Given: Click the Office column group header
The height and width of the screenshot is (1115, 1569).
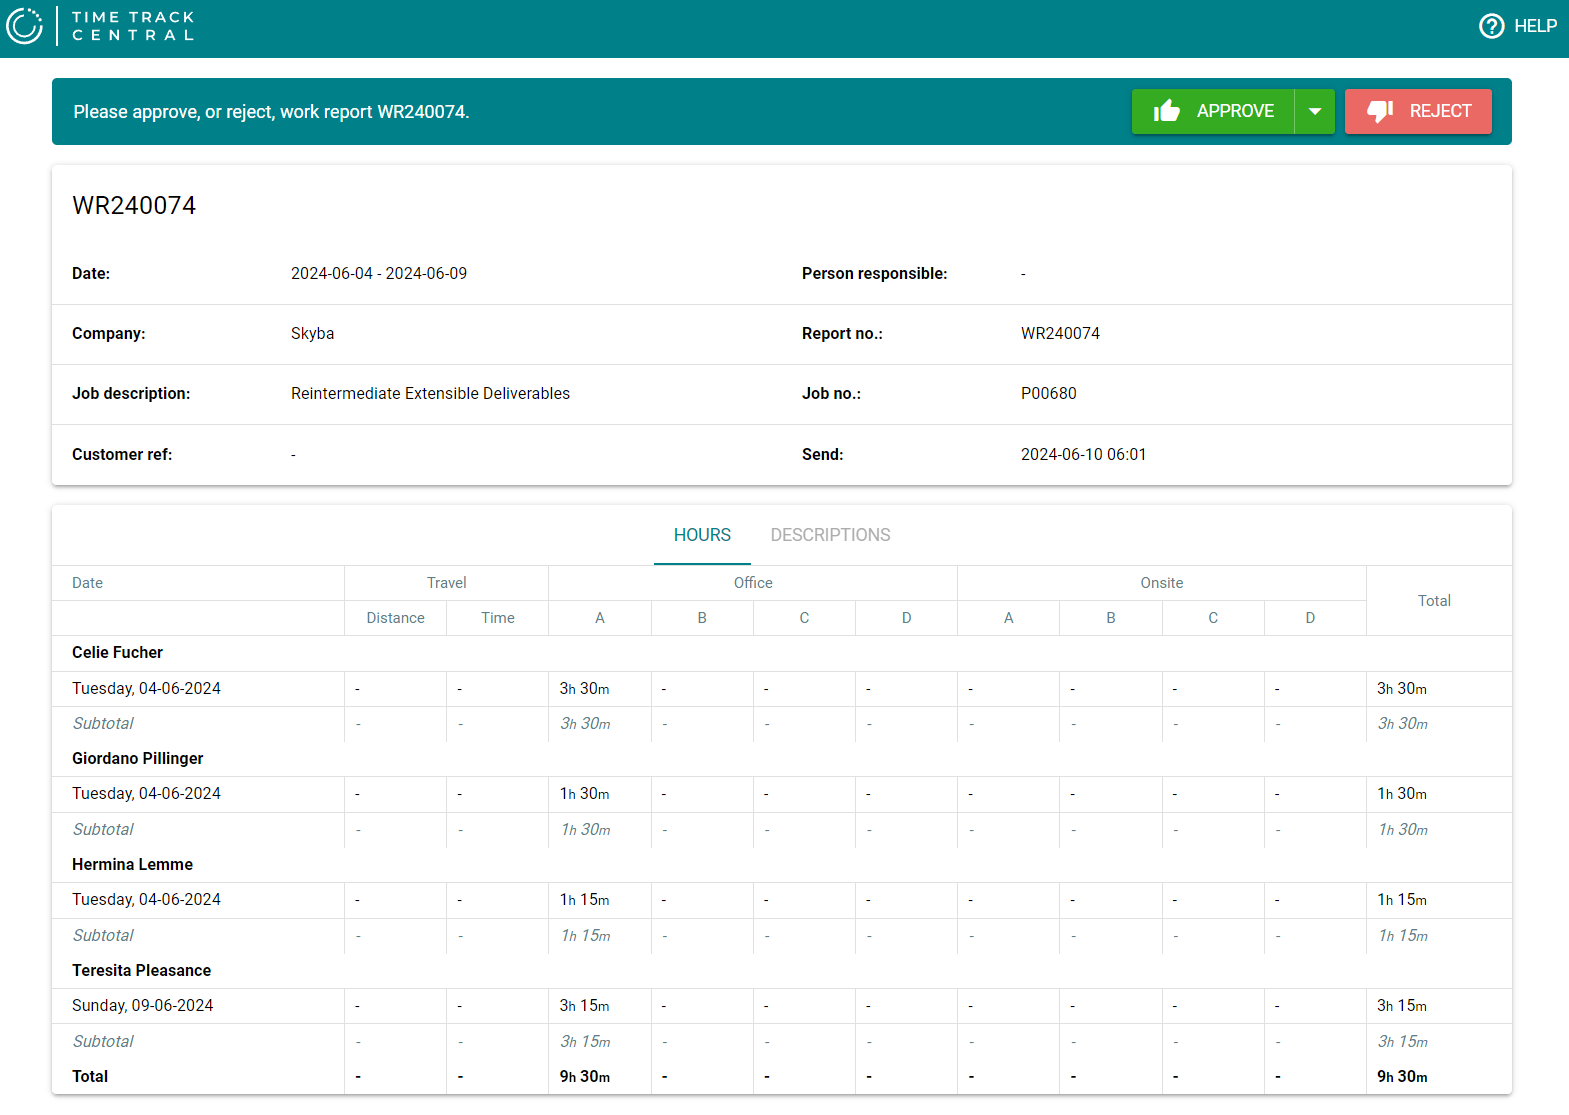Looking at the screenshot, I should [x=753, y=583].
